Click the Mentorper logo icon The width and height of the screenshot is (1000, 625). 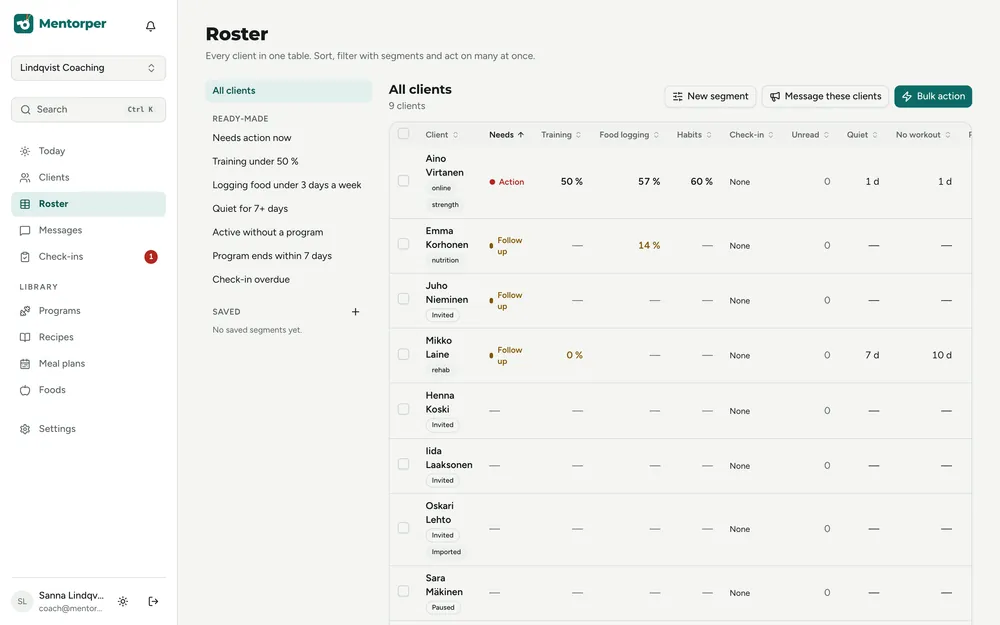click(24, 24)
